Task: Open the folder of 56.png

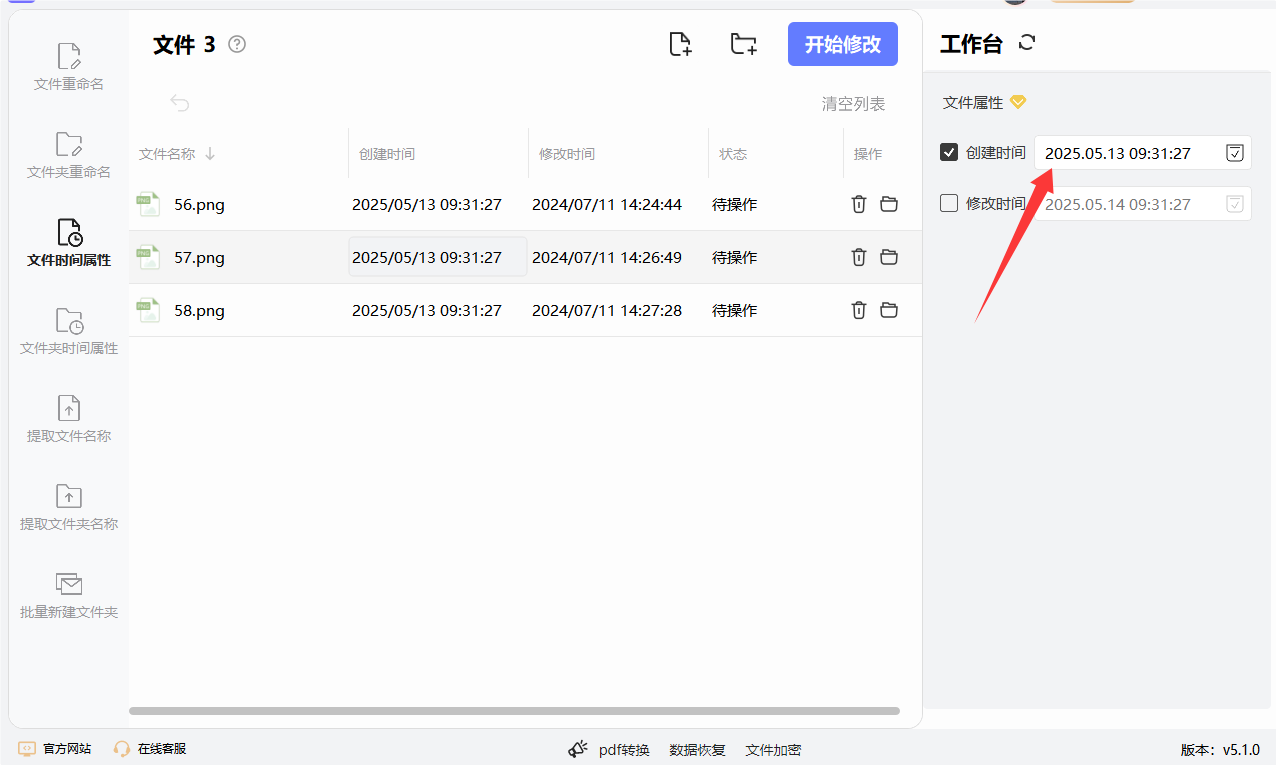Action: (x=889, y=204)
